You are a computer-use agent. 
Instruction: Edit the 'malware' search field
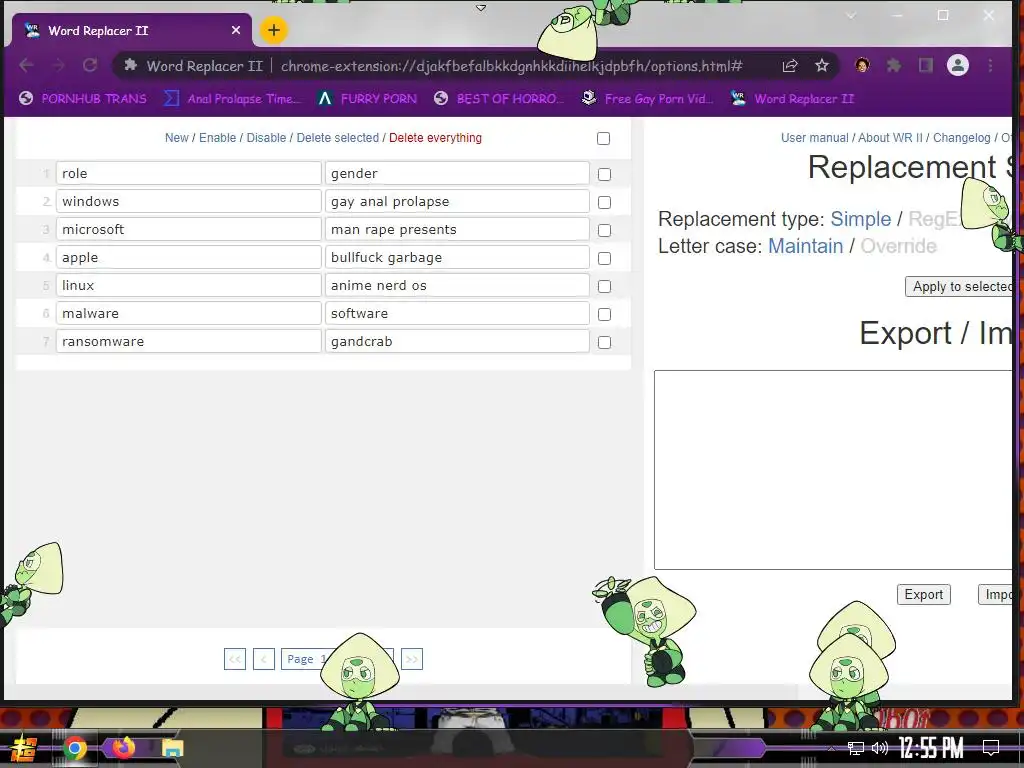pos(189,314)
